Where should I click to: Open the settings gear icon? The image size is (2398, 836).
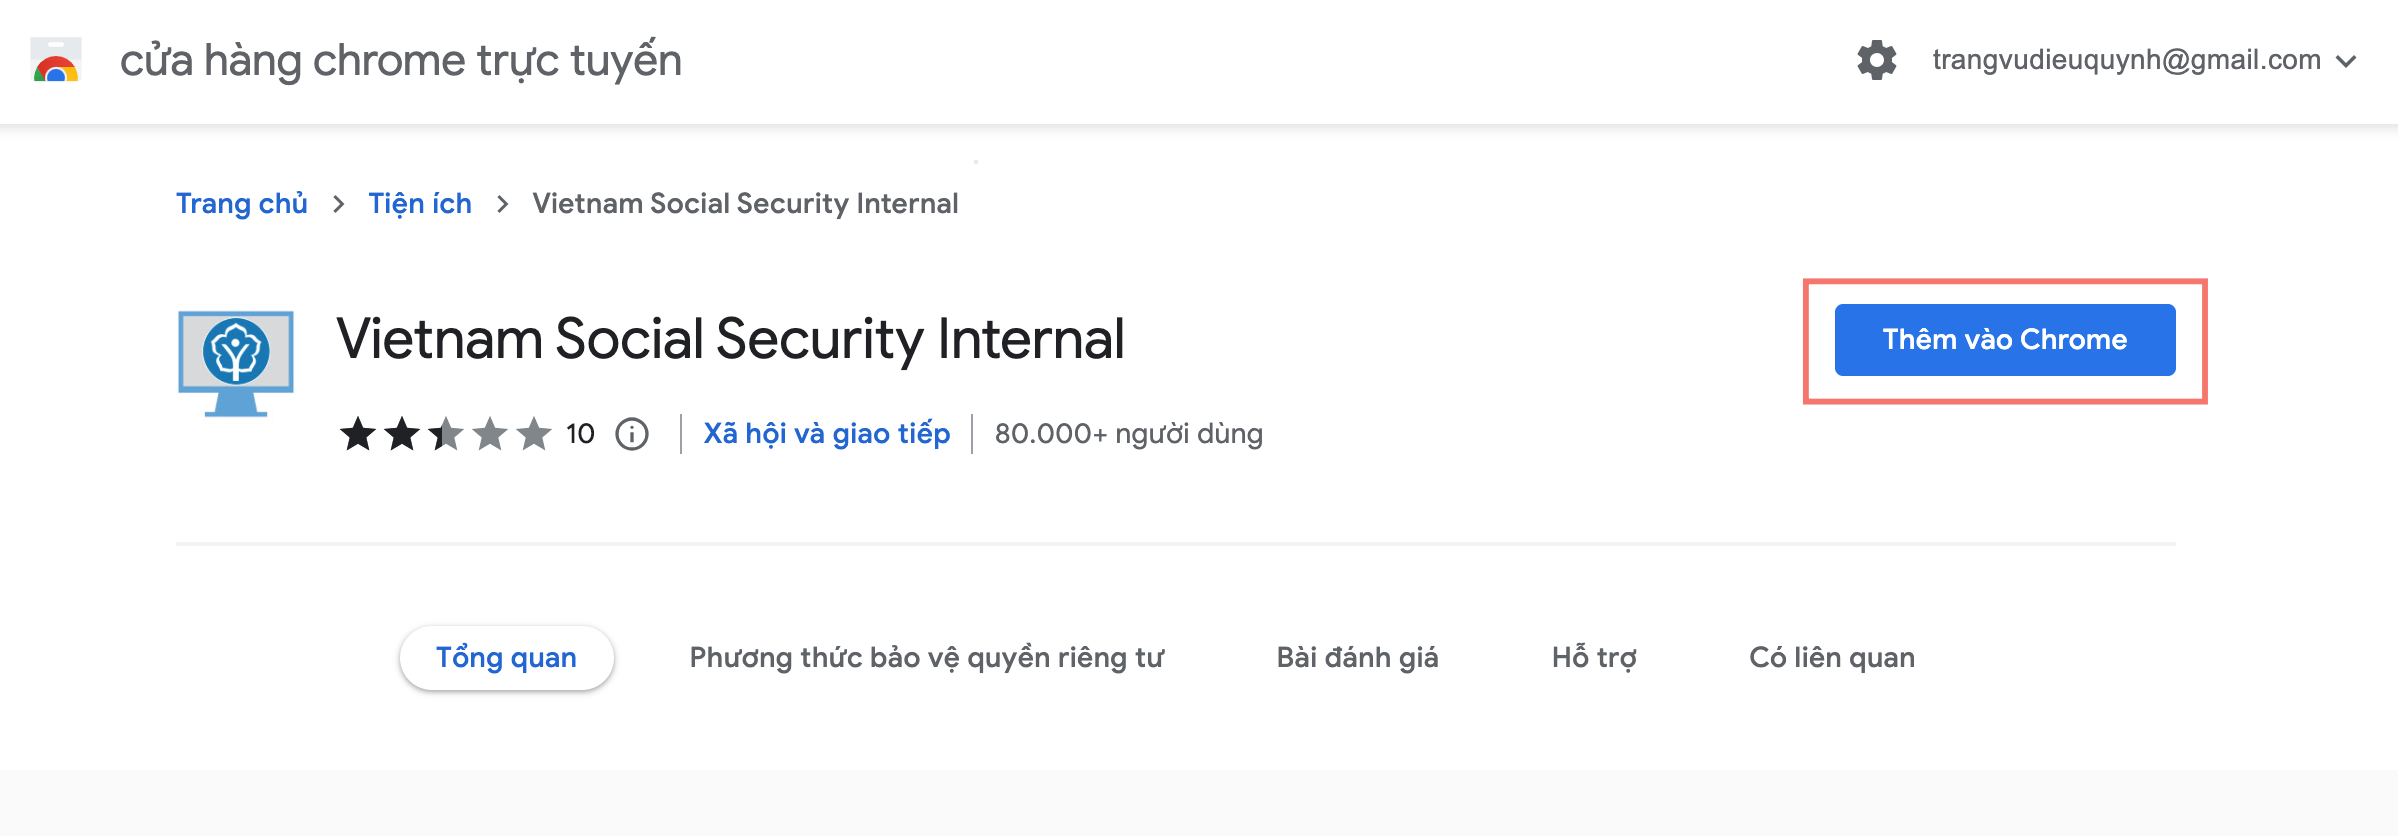[1878, 60]
